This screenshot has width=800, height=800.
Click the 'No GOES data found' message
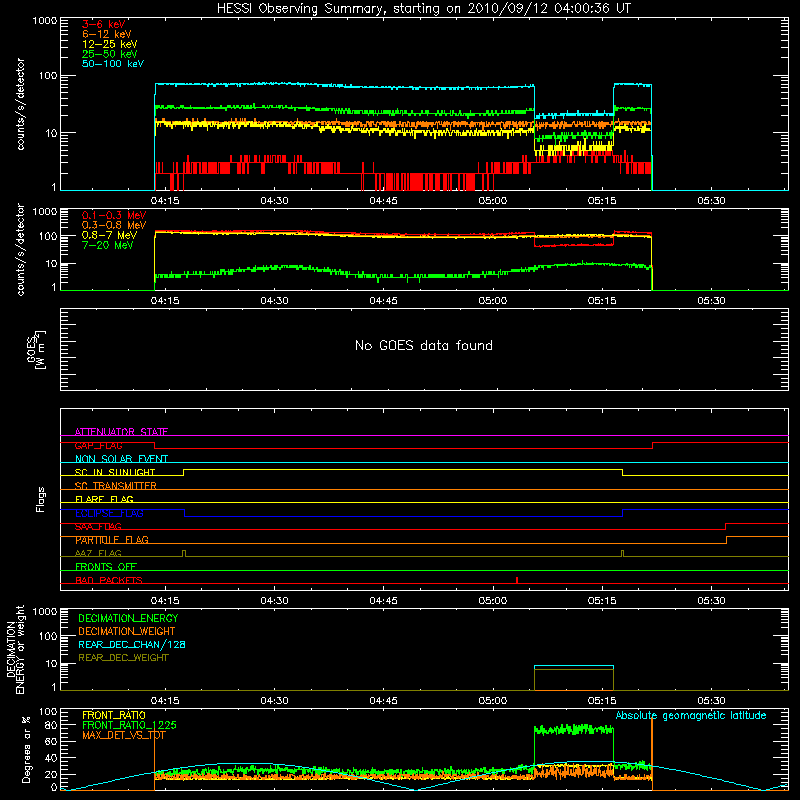tap(423, 345)
